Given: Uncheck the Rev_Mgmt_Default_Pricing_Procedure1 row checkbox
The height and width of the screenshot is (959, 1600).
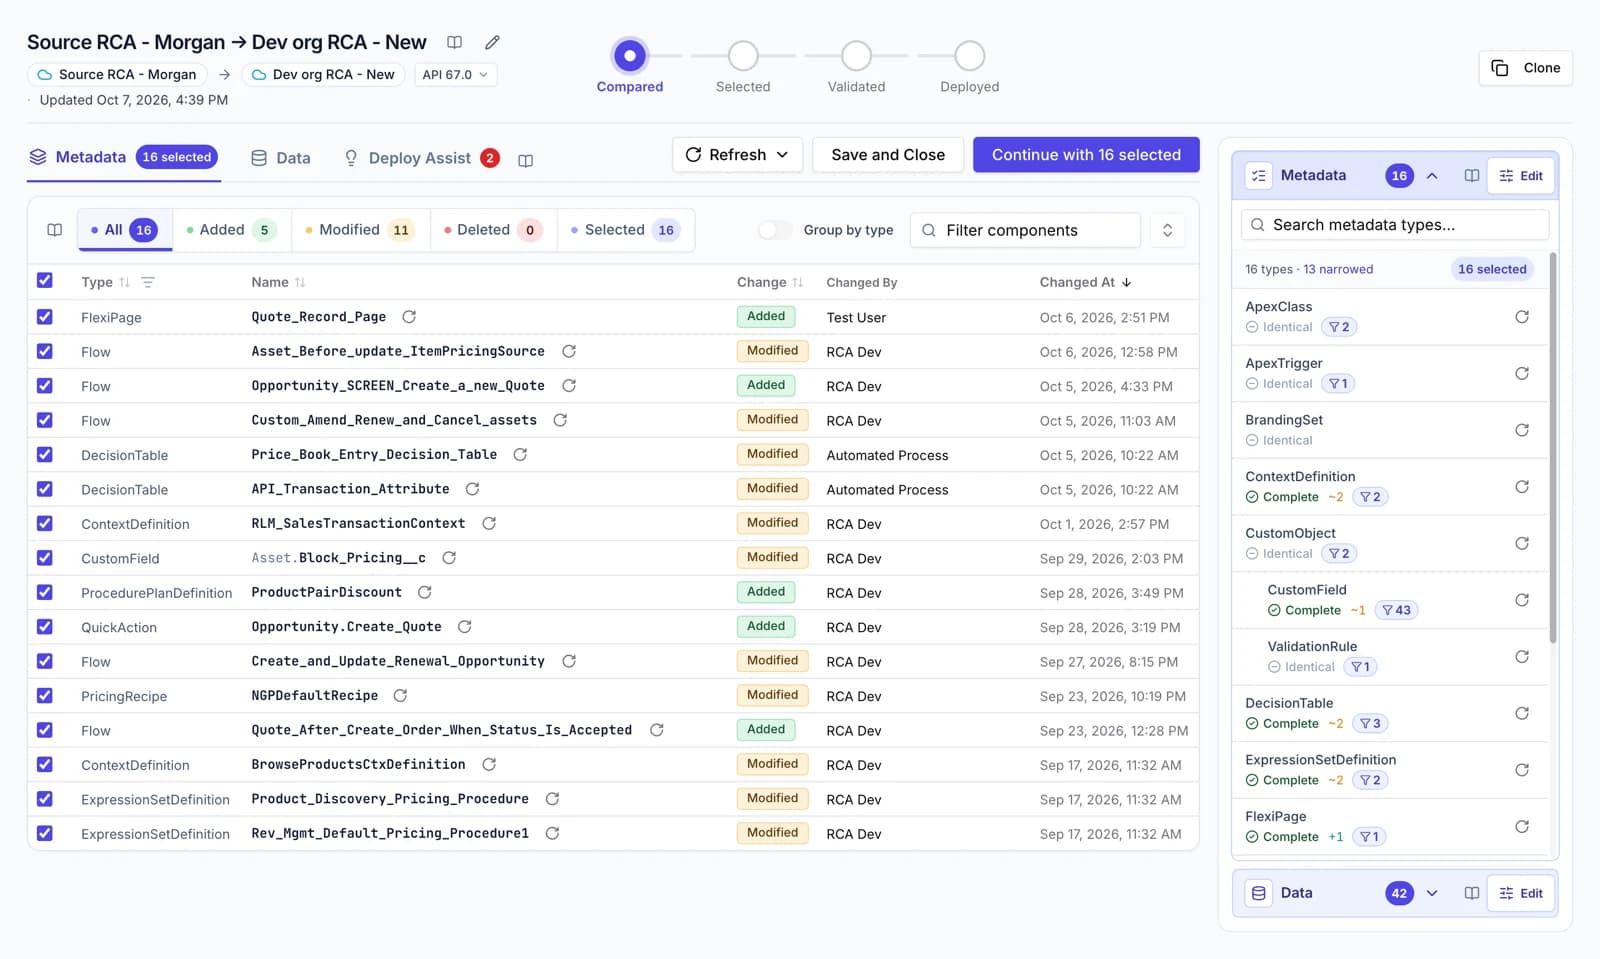Looking at the screenshot, I should tap(45, 833).
